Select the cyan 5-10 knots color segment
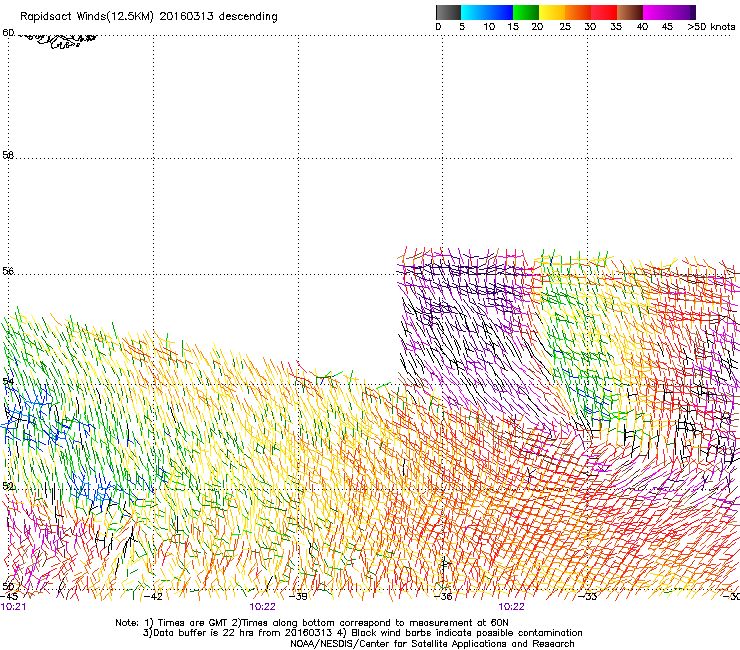The image size is (740, 650). [473, 12]
